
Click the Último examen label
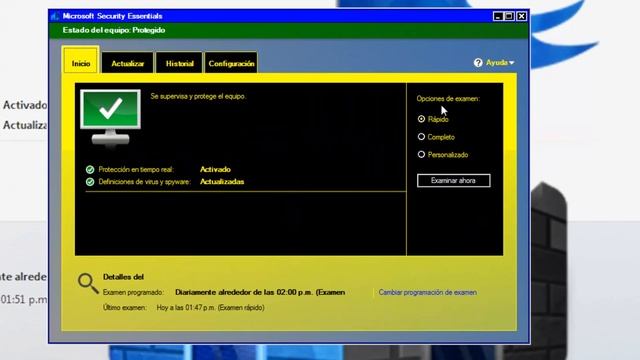[x=124, y=307]
